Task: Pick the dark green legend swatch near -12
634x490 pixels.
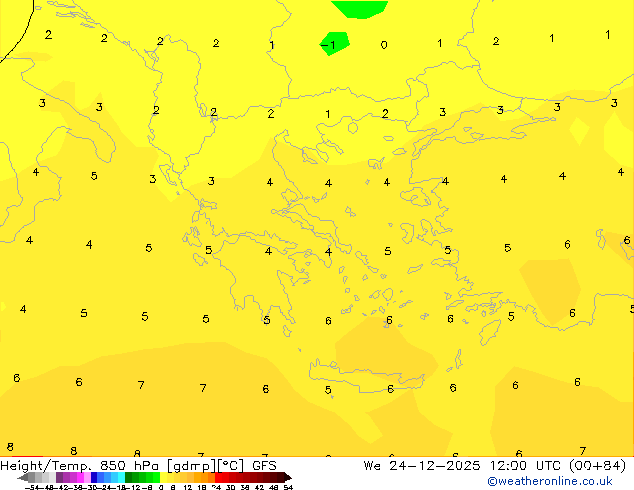Action: [129, 477]
